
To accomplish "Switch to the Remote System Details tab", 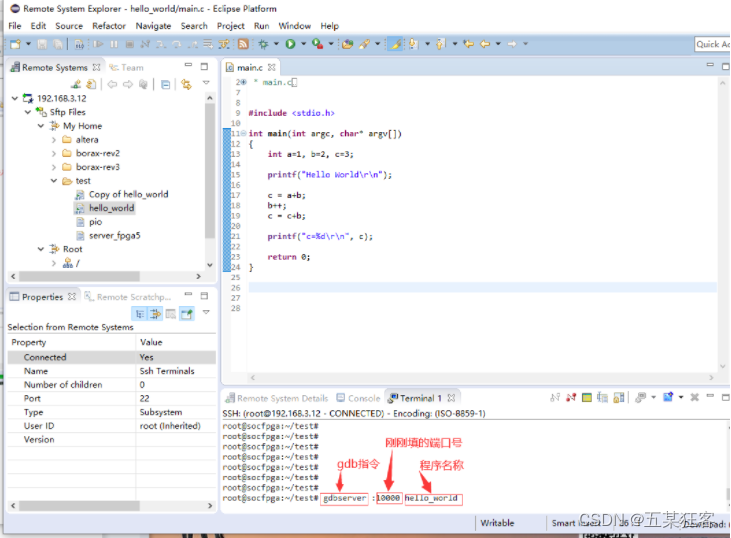I will tap(277, 398).
